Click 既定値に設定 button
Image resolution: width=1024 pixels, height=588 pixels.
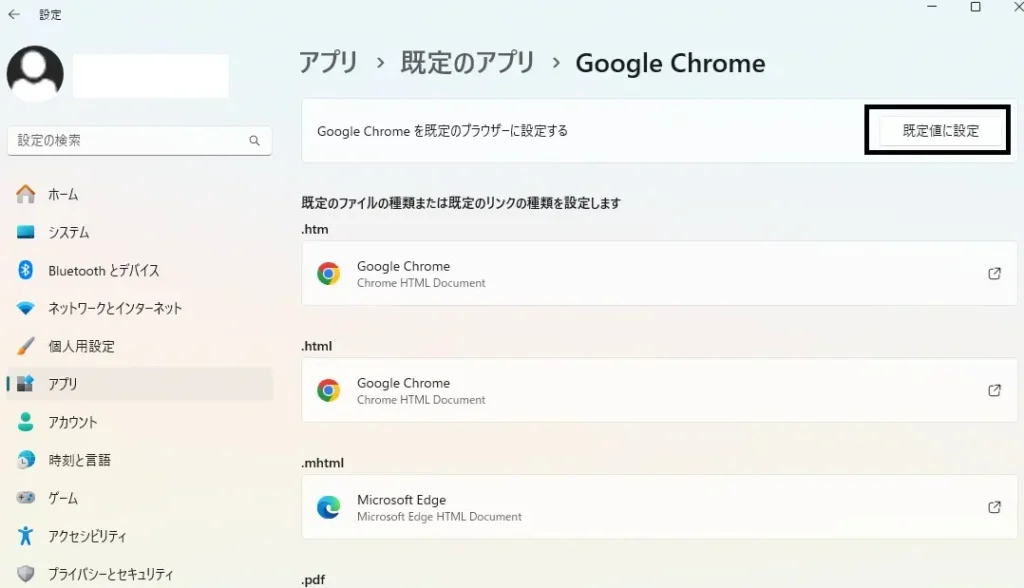click(x=940, y=131)
